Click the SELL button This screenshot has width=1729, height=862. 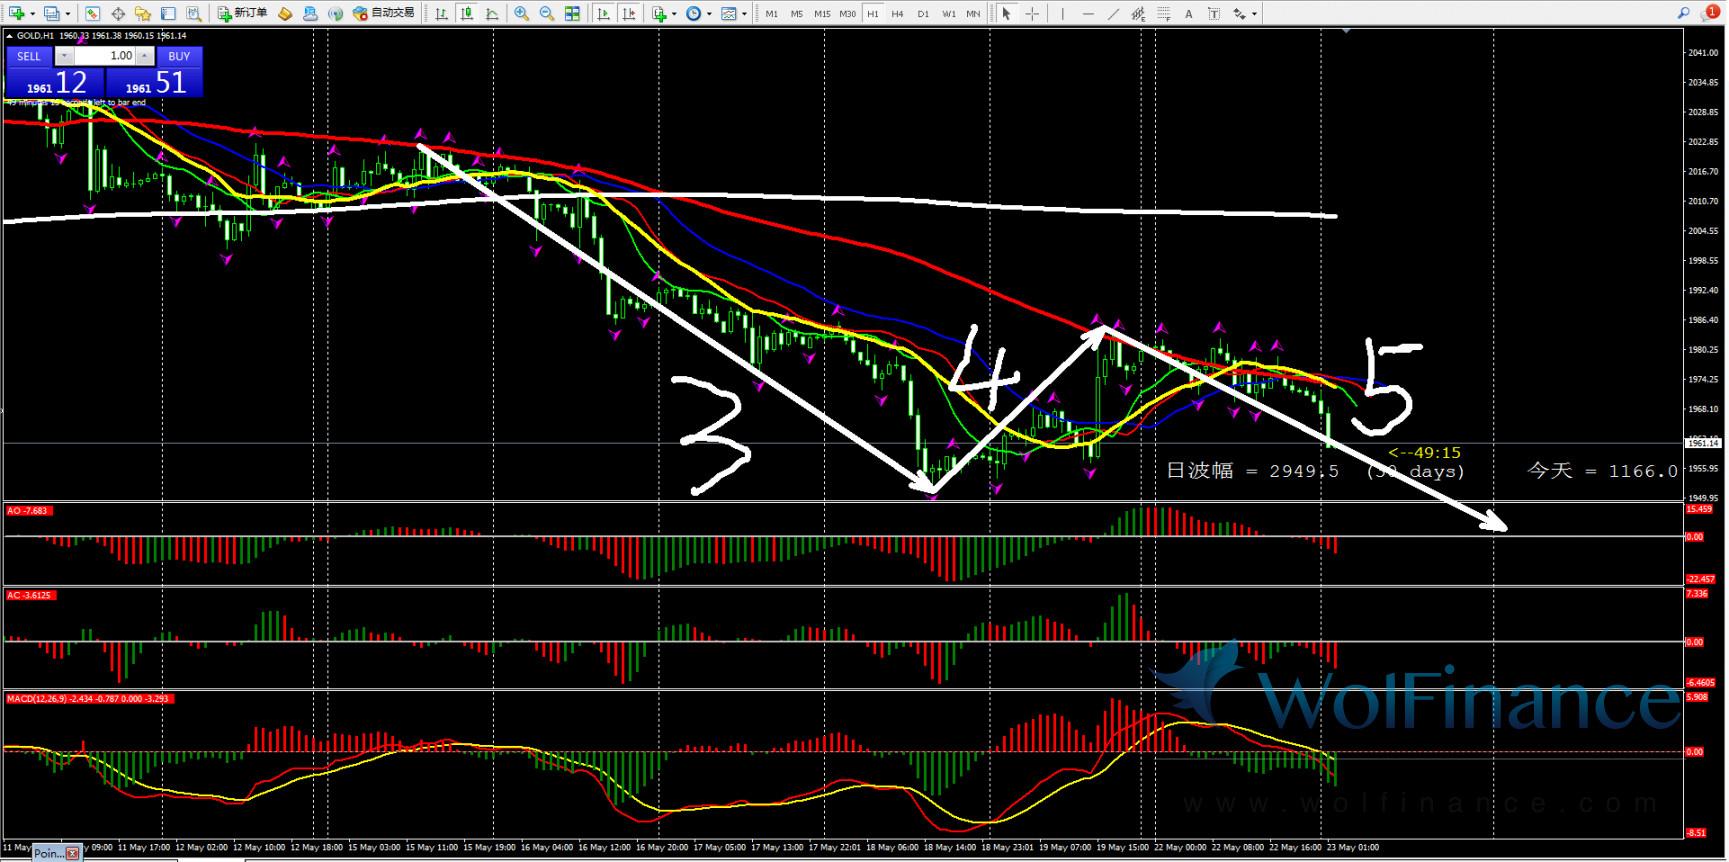coord(29,56)
